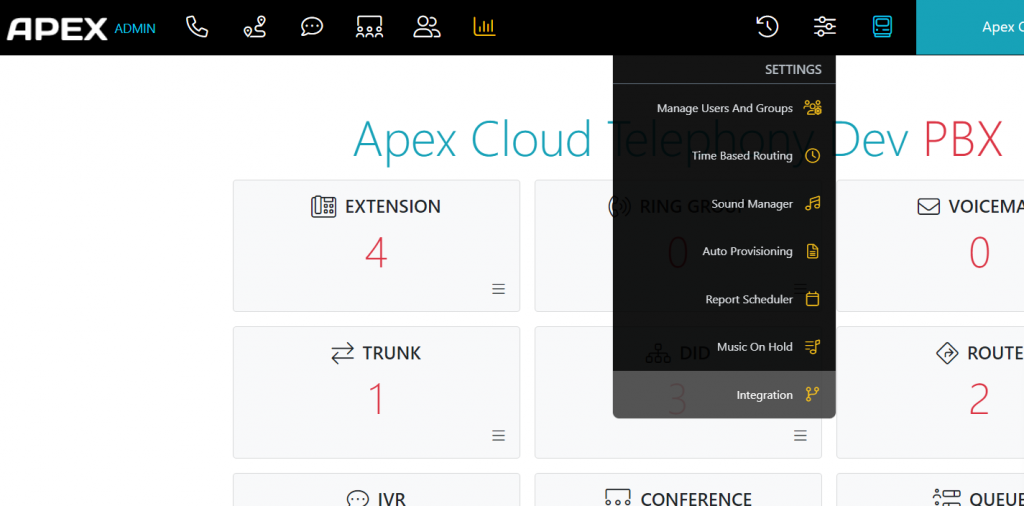This screenshot has height=506, width=1024.
Task: Click the Queue card list icon
Action: coord(948,499)
